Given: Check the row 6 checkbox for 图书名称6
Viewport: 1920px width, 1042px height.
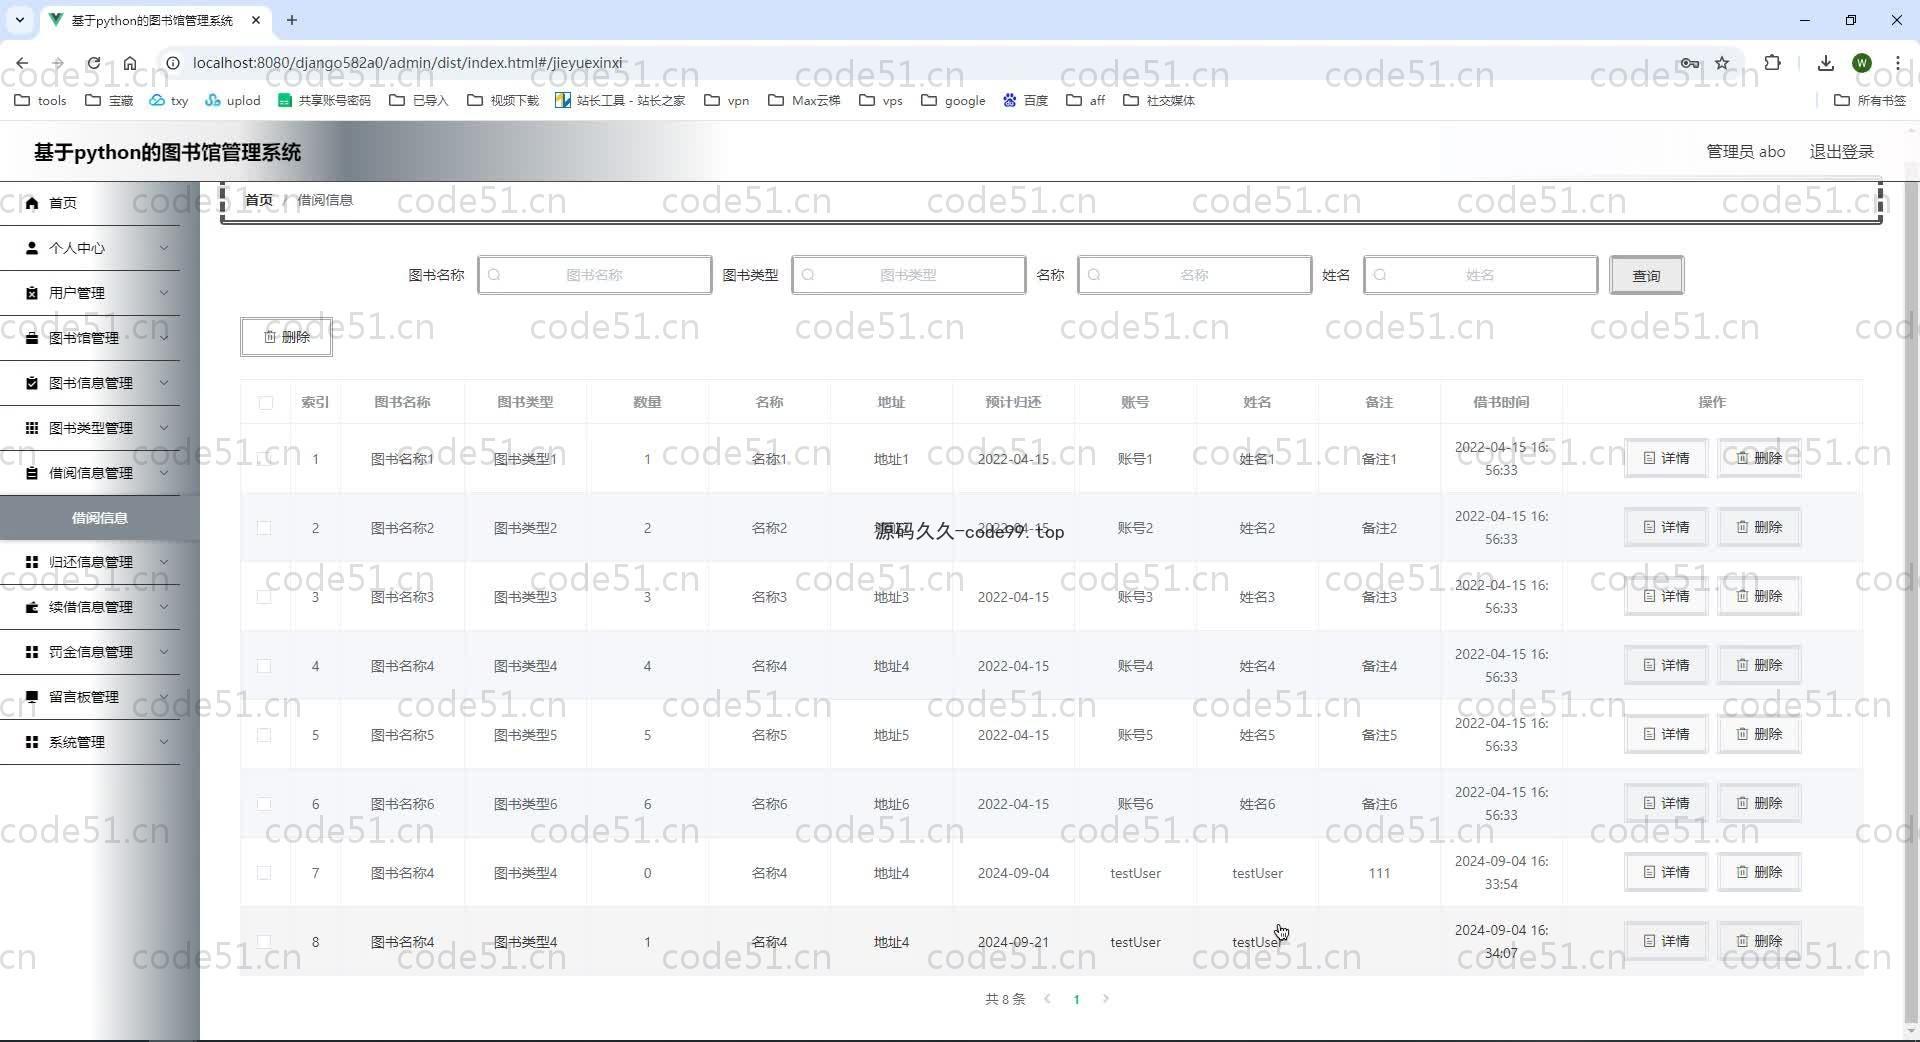Looking at the screenshot, I should click(264, 804).
